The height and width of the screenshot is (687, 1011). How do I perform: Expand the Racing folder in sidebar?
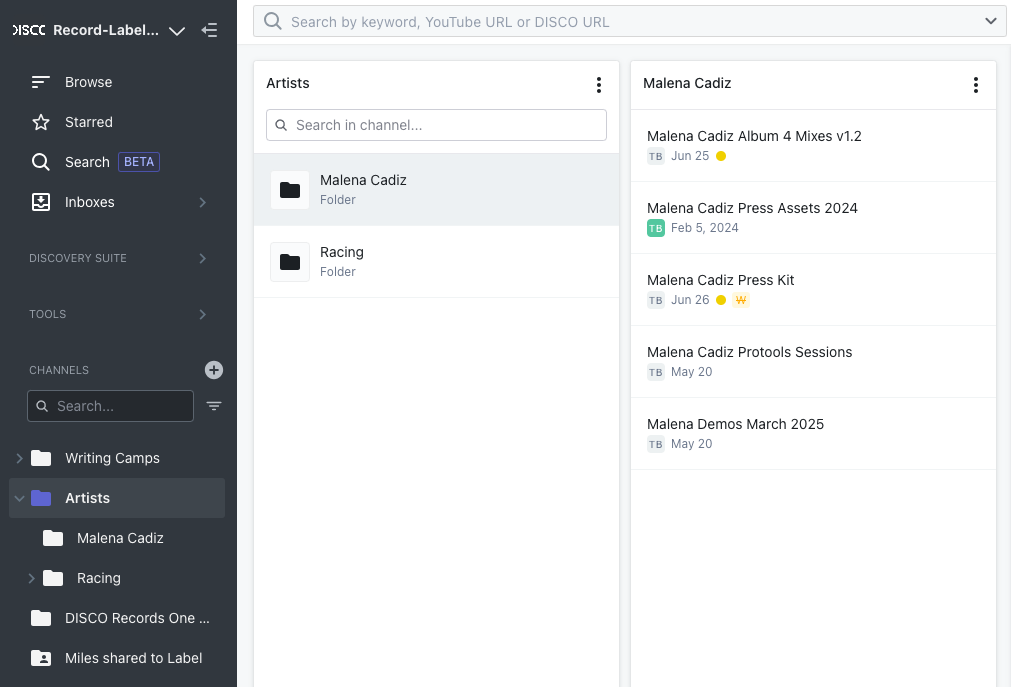tap(31, 579)
